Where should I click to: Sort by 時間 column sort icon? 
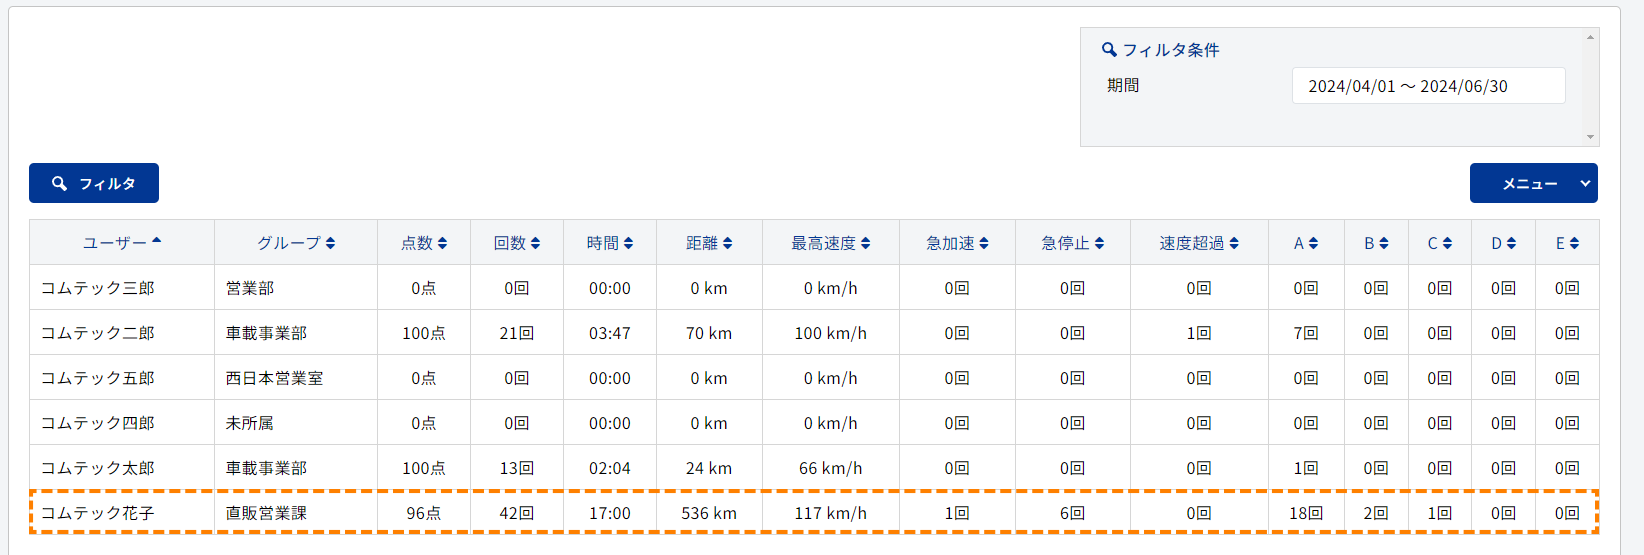pyautogui.click(x=628, y=243)
